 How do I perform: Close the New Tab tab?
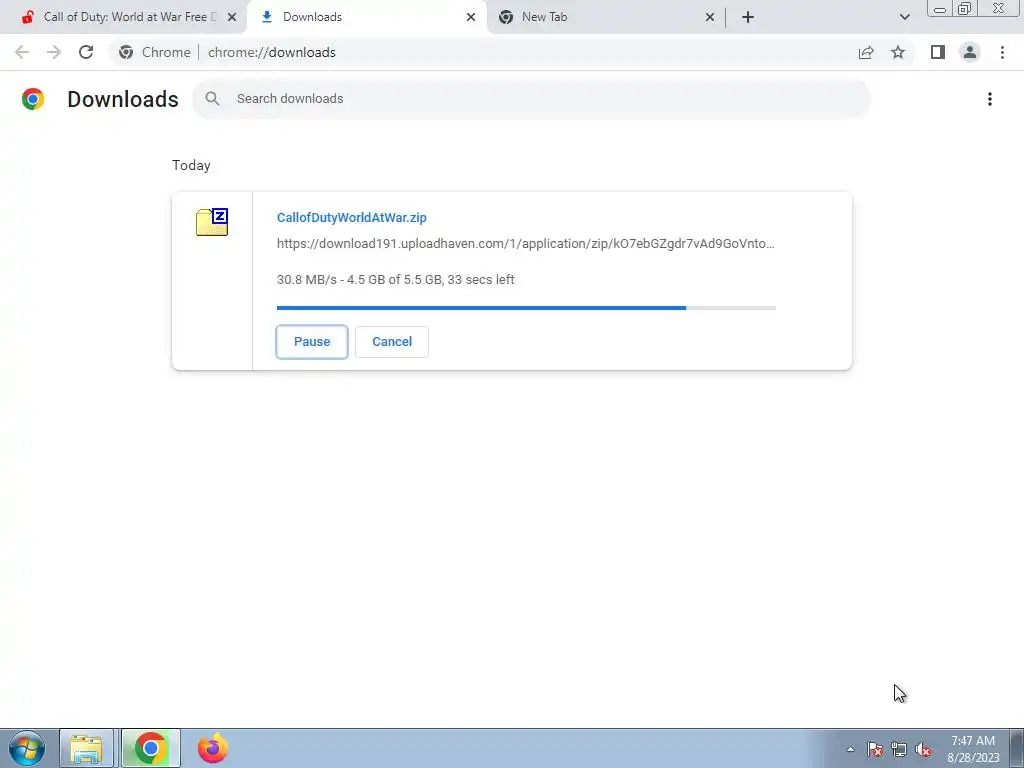[x=710, y=17]
